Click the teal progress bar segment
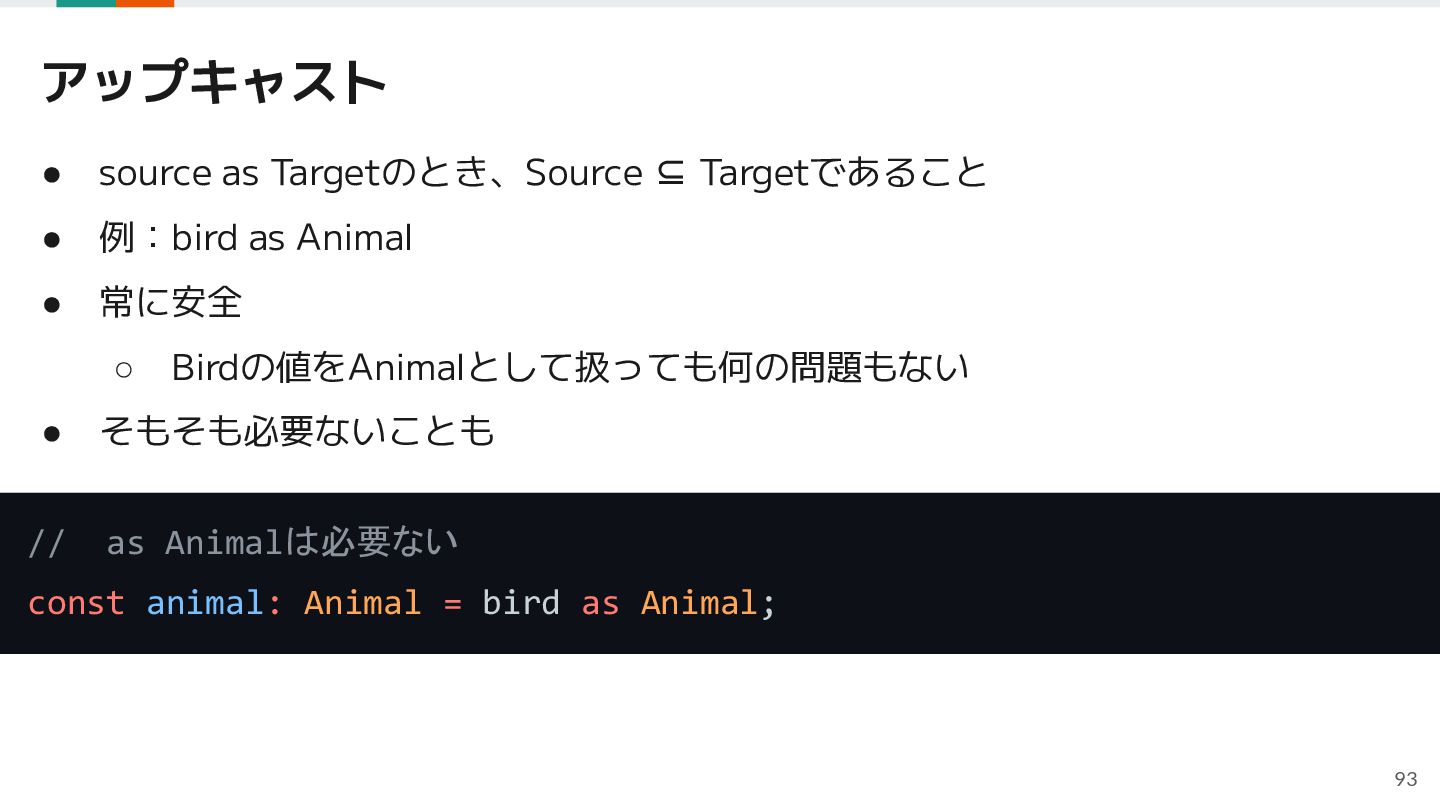 (86, 3)
